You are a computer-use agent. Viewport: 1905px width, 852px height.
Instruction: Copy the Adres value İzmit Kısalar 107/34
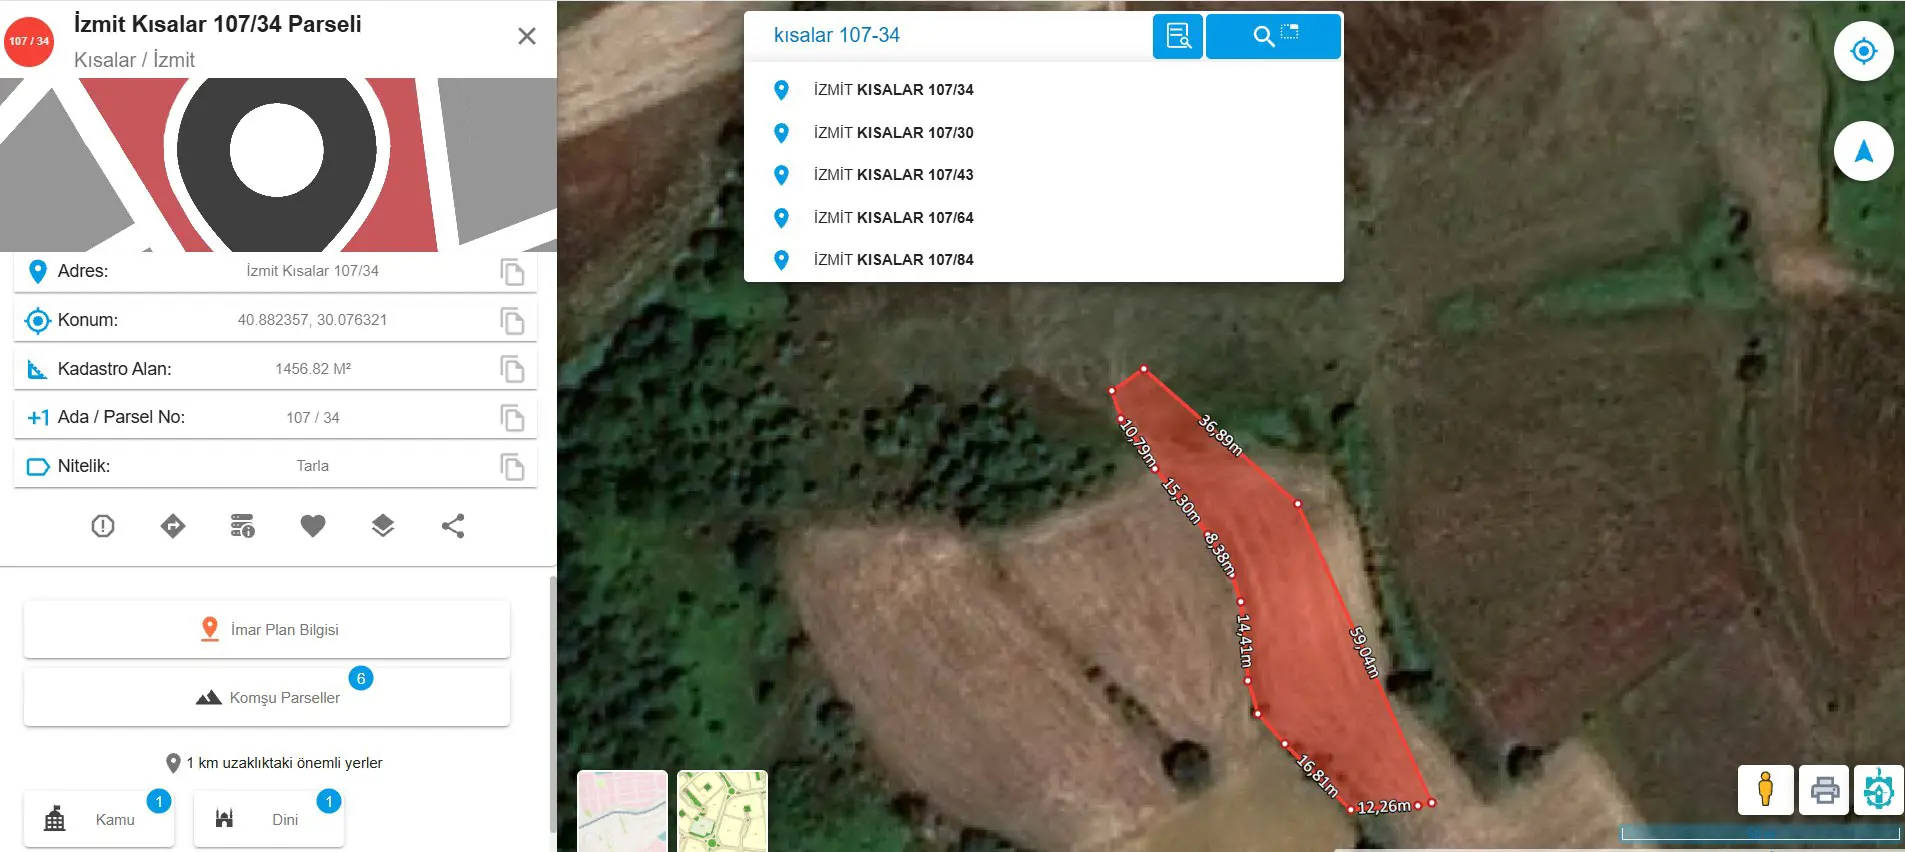(512, 272)
